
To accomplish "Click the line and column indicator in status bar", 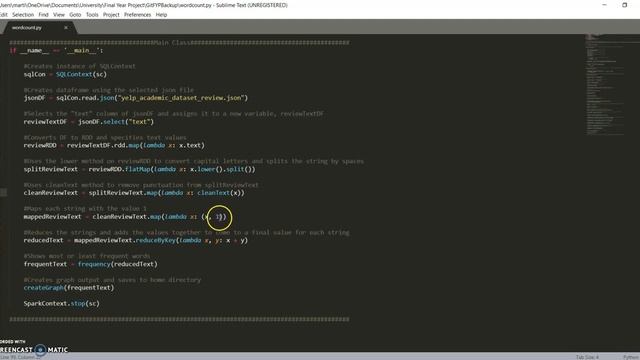I will [20, 358].
